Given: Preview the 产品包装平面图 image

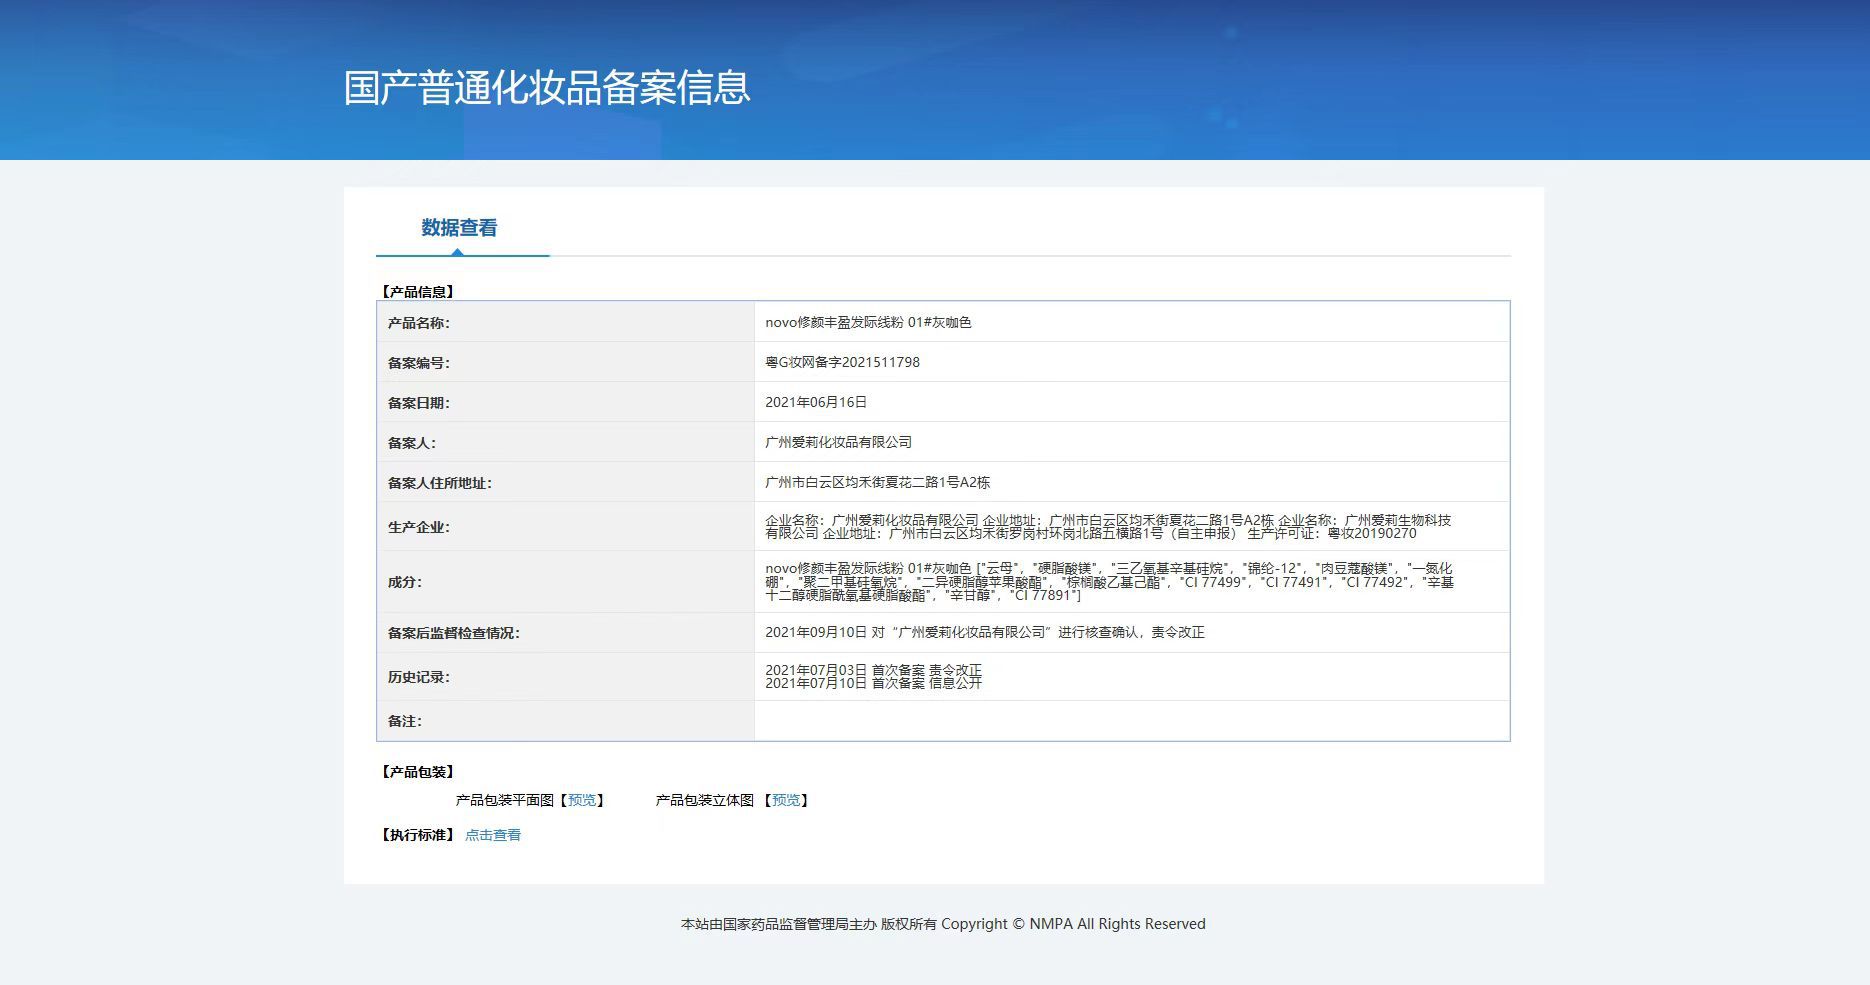Looking at the screenshot, I should [x=582, y=800].
